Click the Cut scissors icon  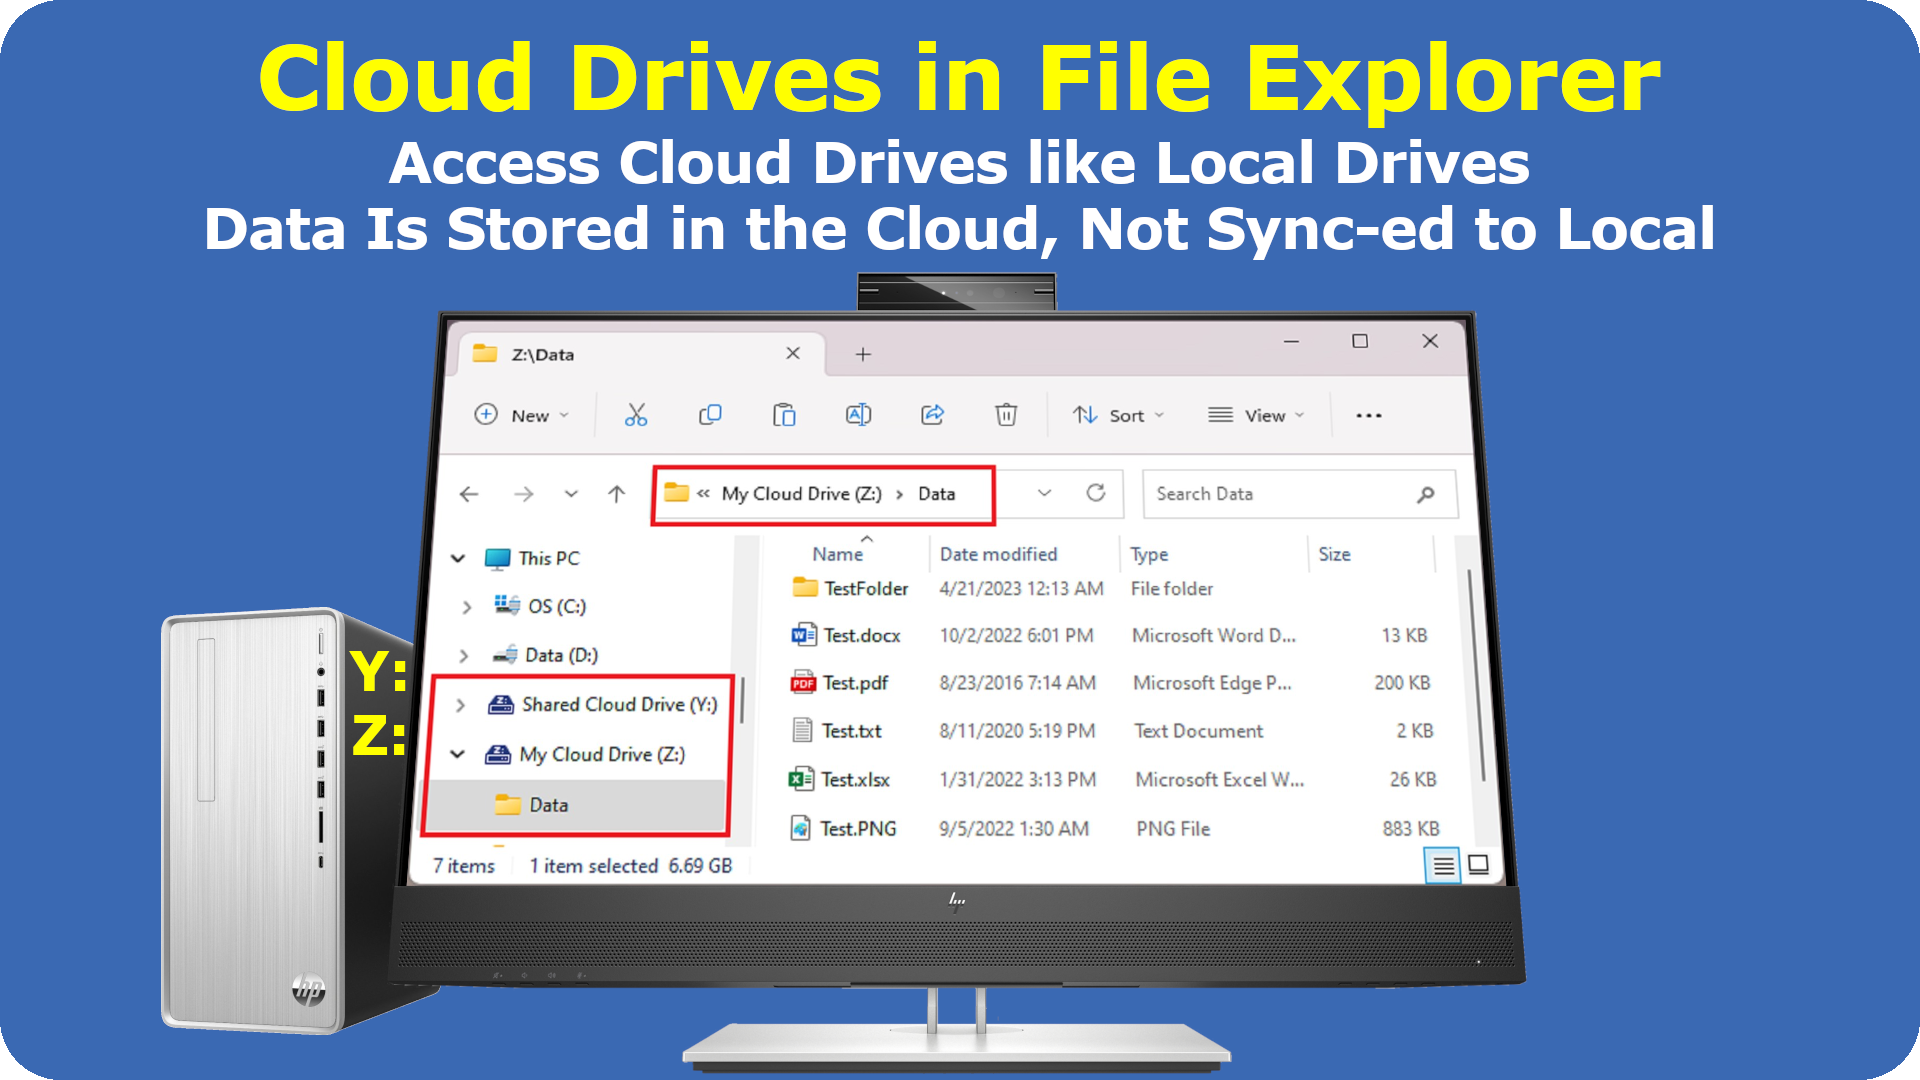(x=636, y=415)
